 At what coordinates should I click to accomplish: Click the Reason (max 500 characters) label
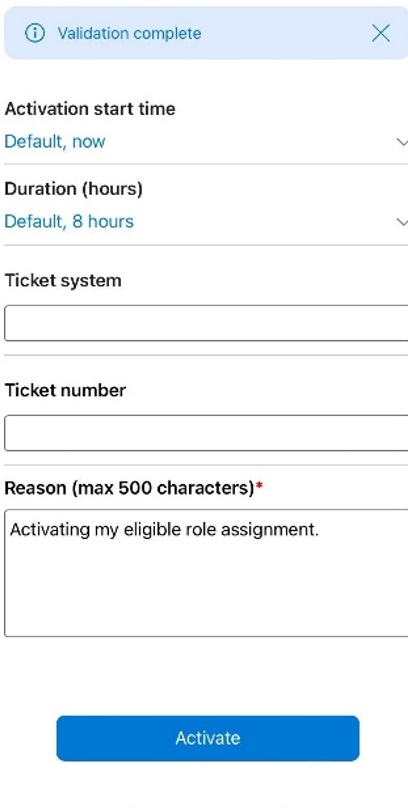tap(129, 487)
